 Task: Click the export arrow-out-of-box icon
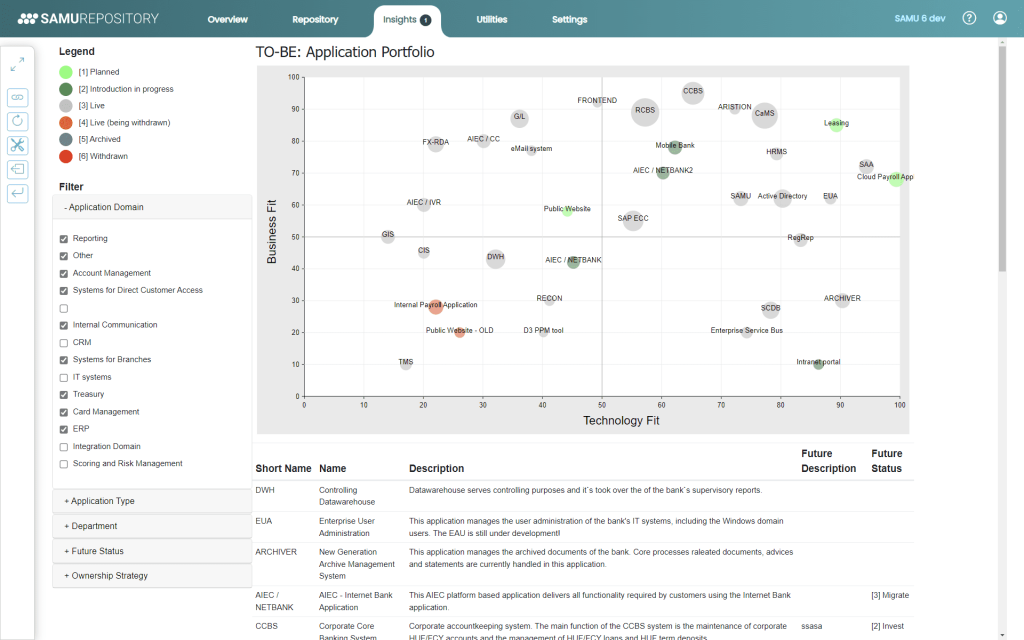[17, 169]
